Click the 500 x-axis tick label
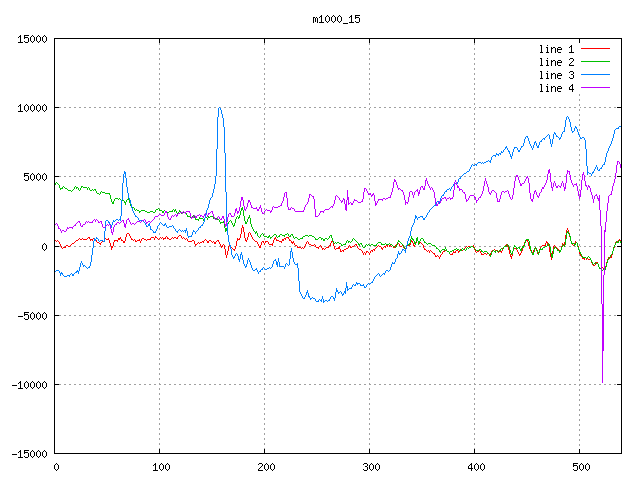 point(580,467)
